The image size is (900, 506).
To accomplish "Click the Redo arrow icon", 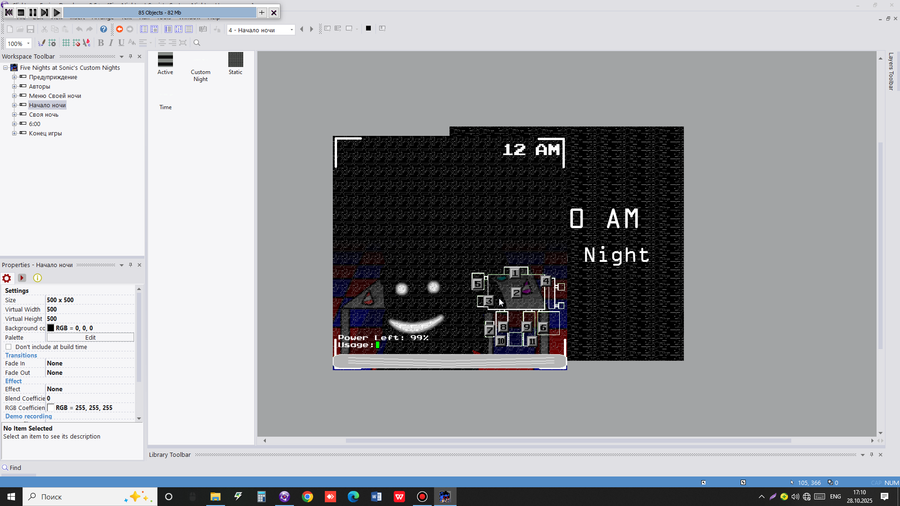I will (89, 29).
